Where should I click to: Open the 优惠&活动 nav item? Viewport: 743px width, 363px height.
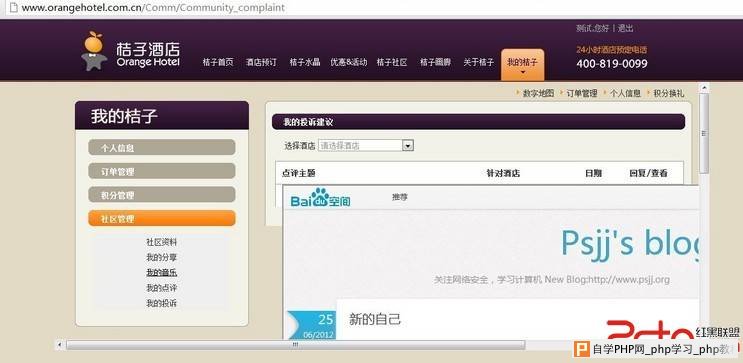[x=349, y=62]
